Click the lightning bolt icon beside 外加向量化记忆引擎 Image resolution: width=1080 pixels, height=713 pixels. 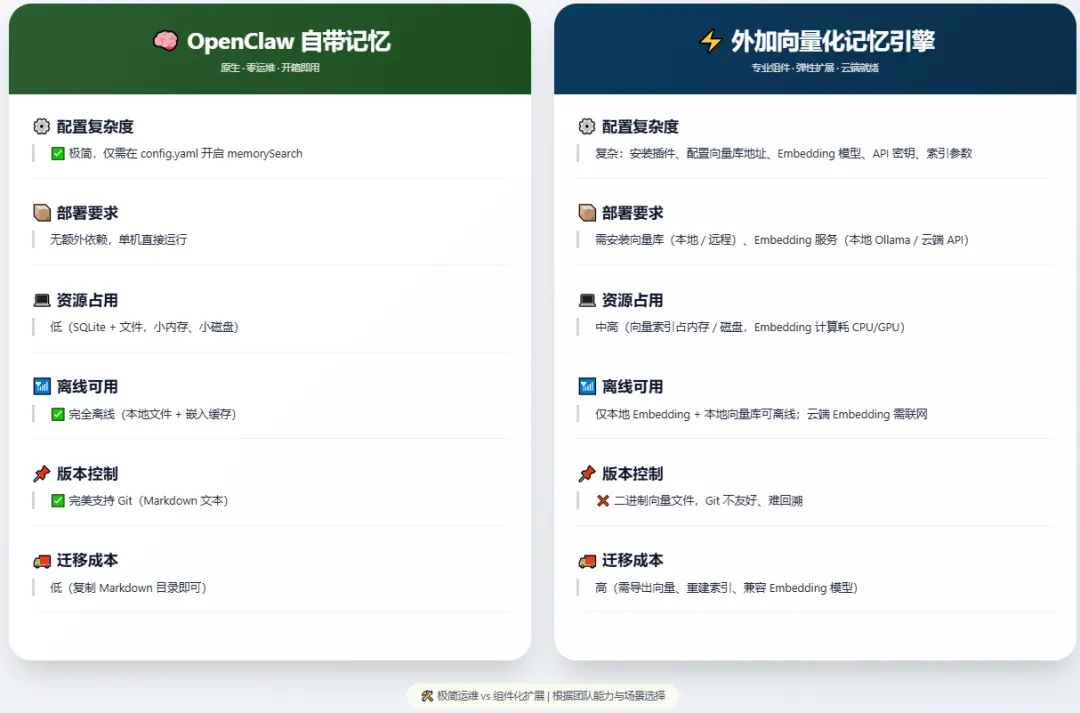(710, 41)
